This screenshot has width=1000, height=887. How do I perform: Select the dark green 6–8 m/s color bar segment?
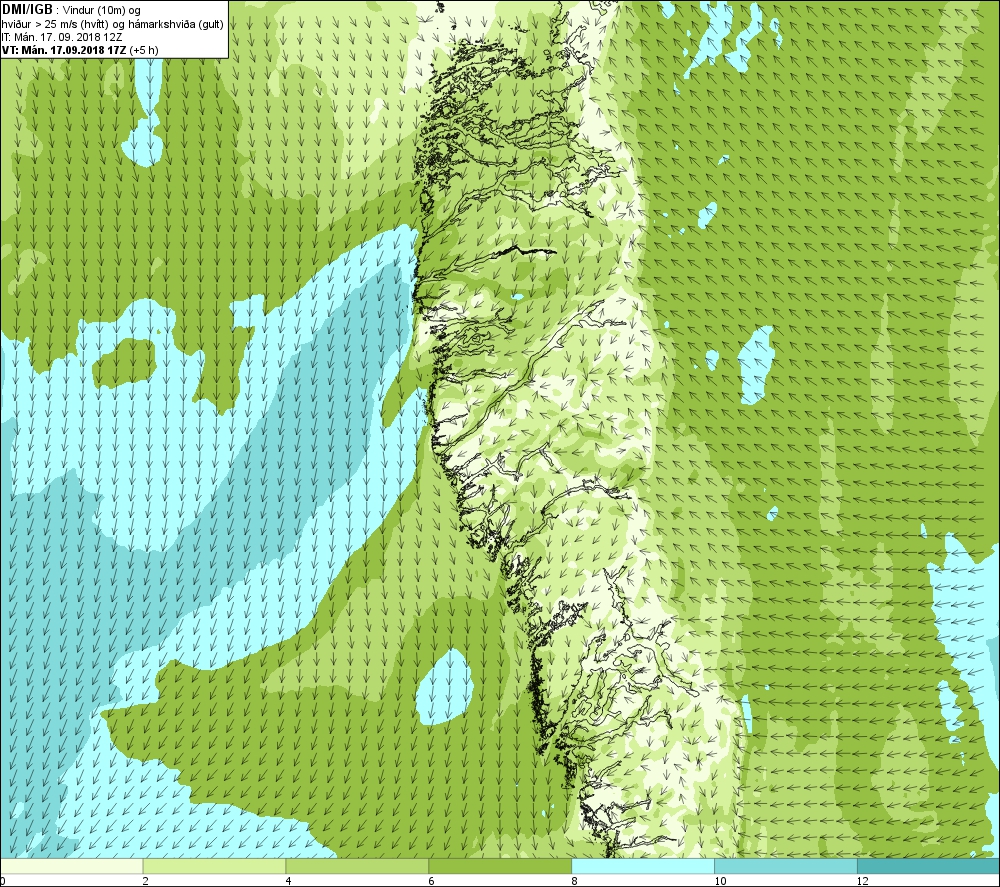(x=500, y=867)
